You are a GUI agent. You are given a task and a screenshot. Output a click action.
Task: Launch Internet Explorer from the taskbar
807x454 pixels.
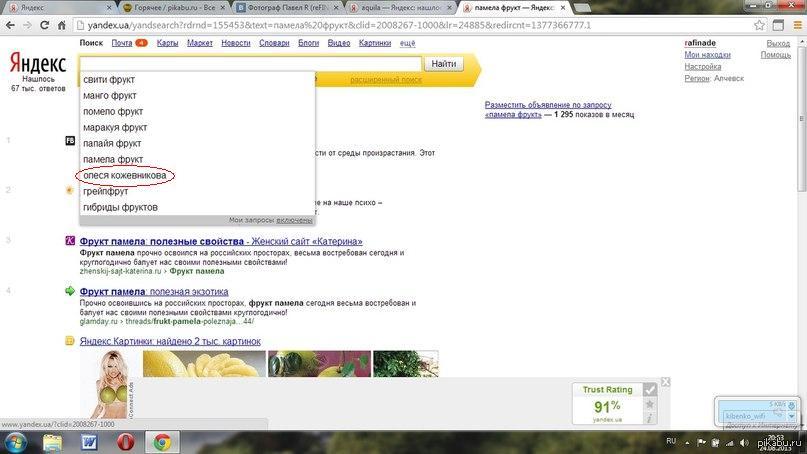point(52,441)
